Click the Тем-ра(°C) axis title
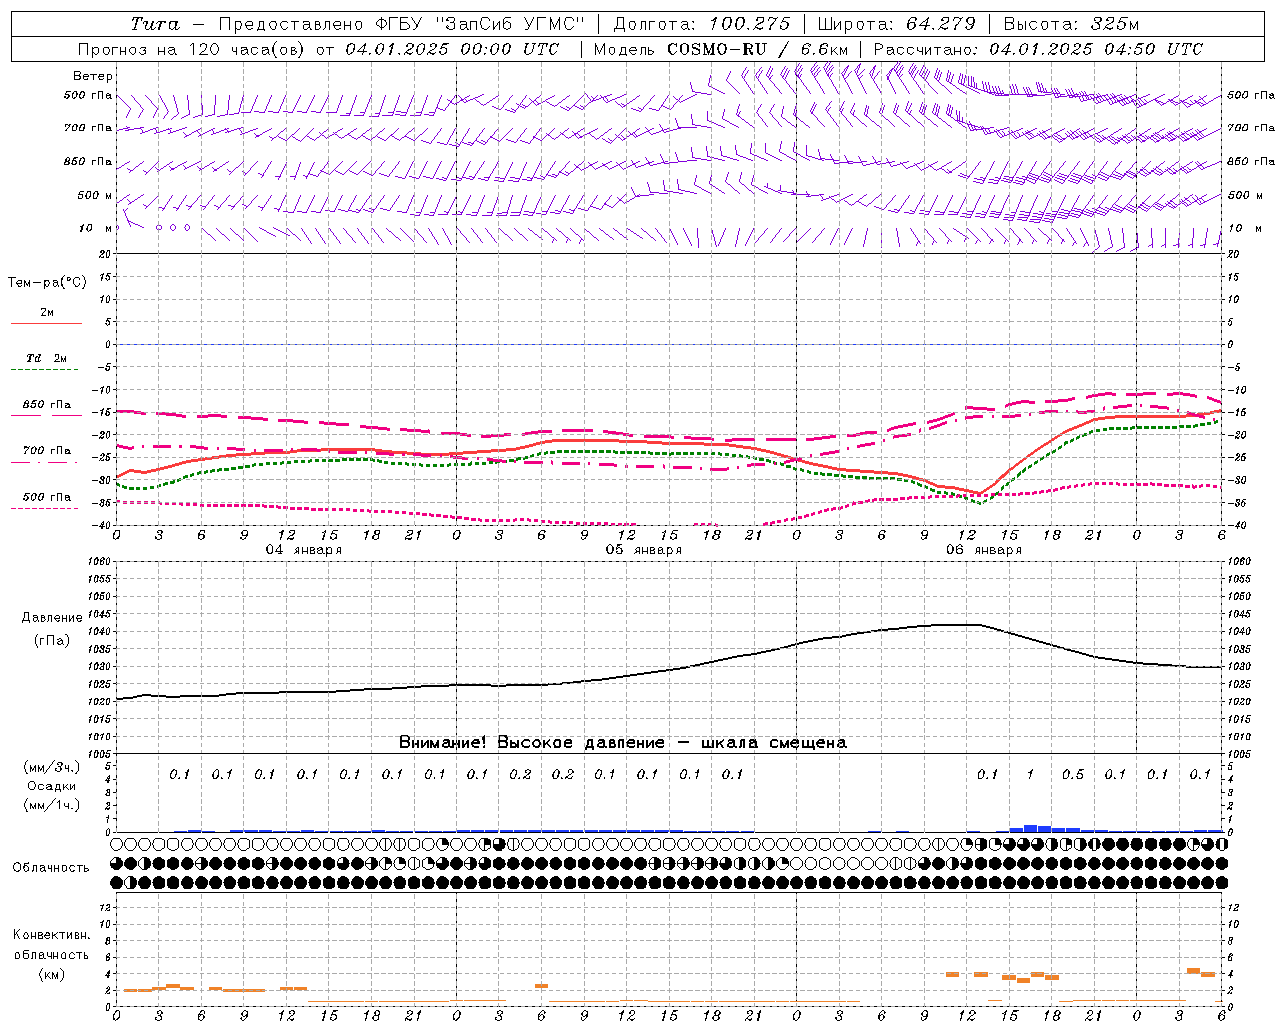Screen dimensions: 1280x1024 pos(47,283)
